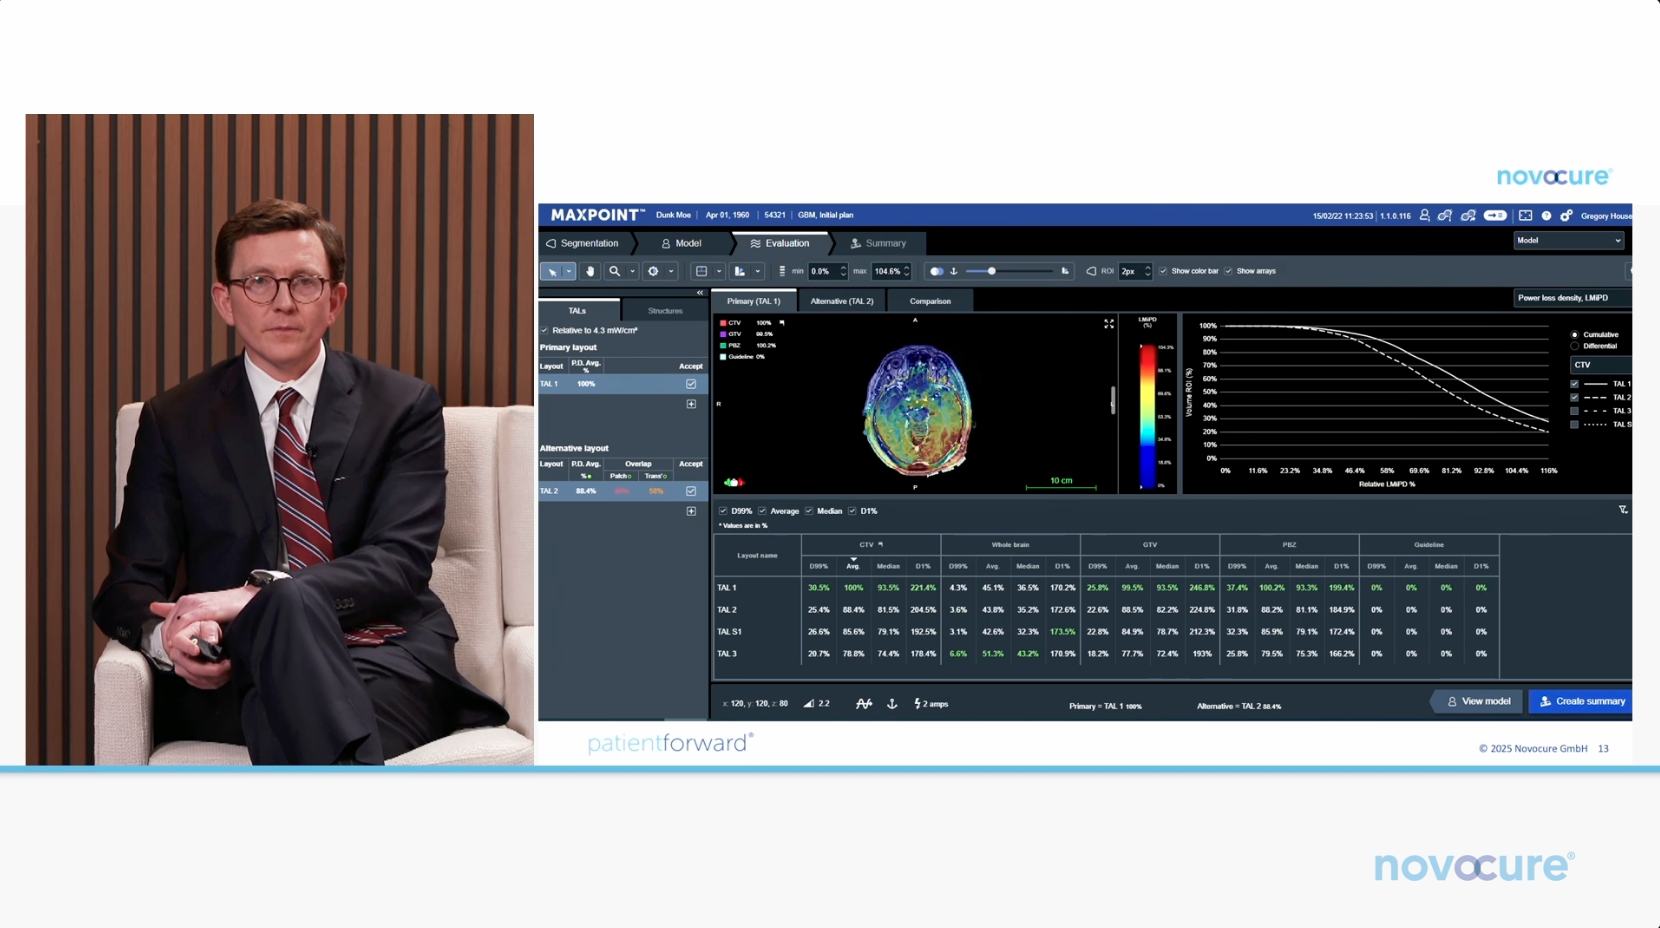Select the Differential radio button
The height and width of the screenshot is (928, 1660).
[1575, 346]
